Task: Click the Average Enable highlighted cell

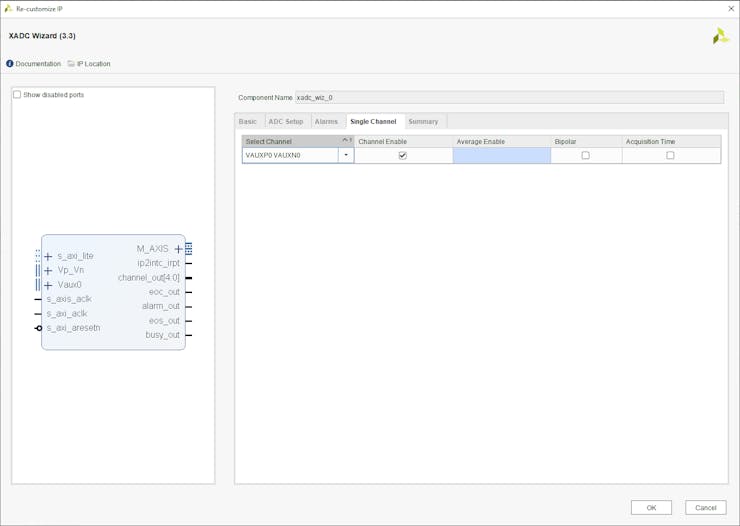Action: [x=502, y=155]
